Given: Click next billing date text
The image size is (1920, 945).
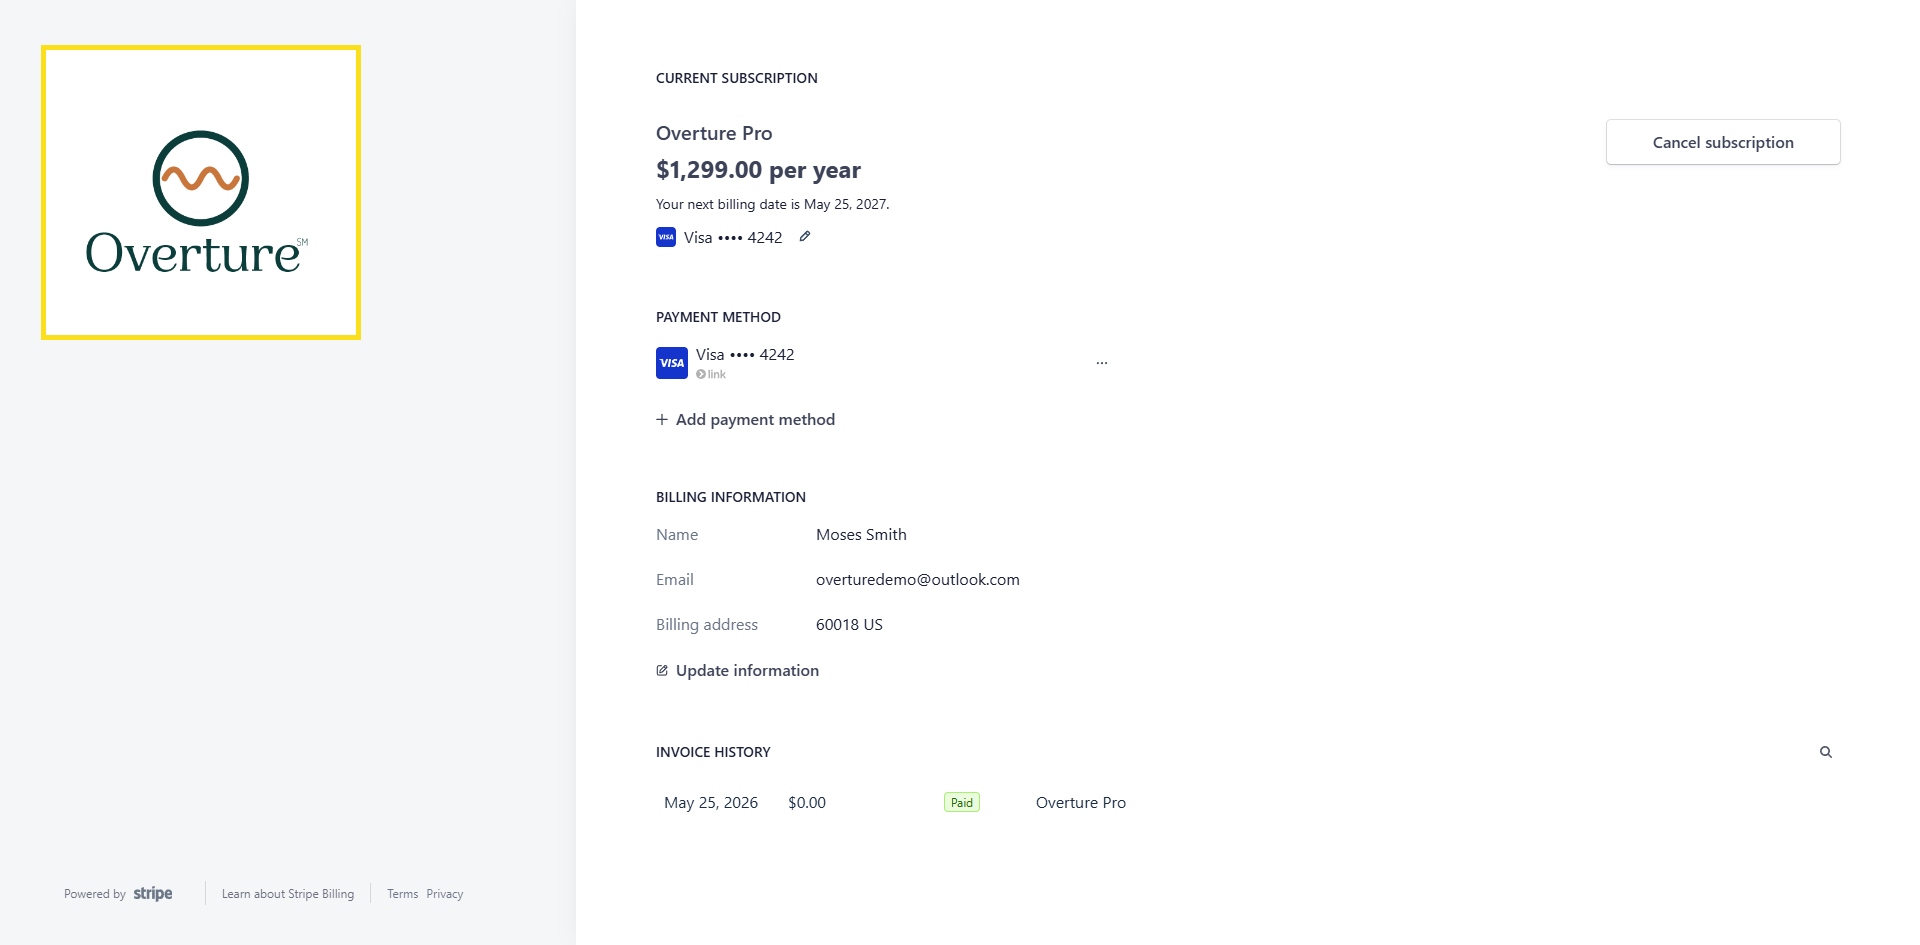Looking at the screenshot, I should [772, 204].
